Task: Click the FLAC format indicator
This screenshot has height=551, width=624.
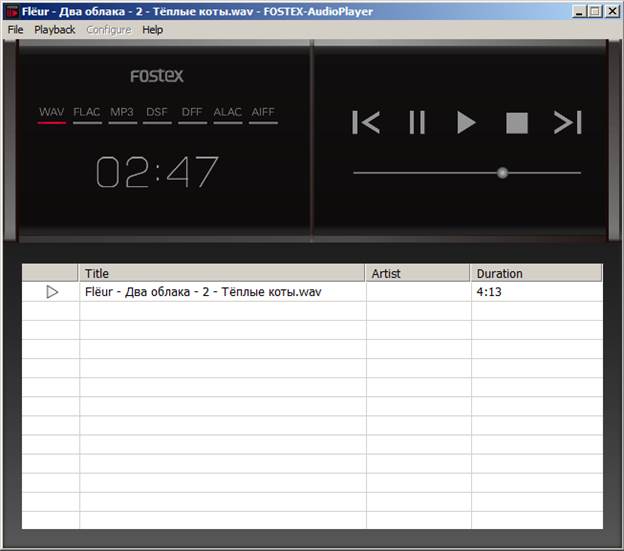Action: (x=87, y=114)
